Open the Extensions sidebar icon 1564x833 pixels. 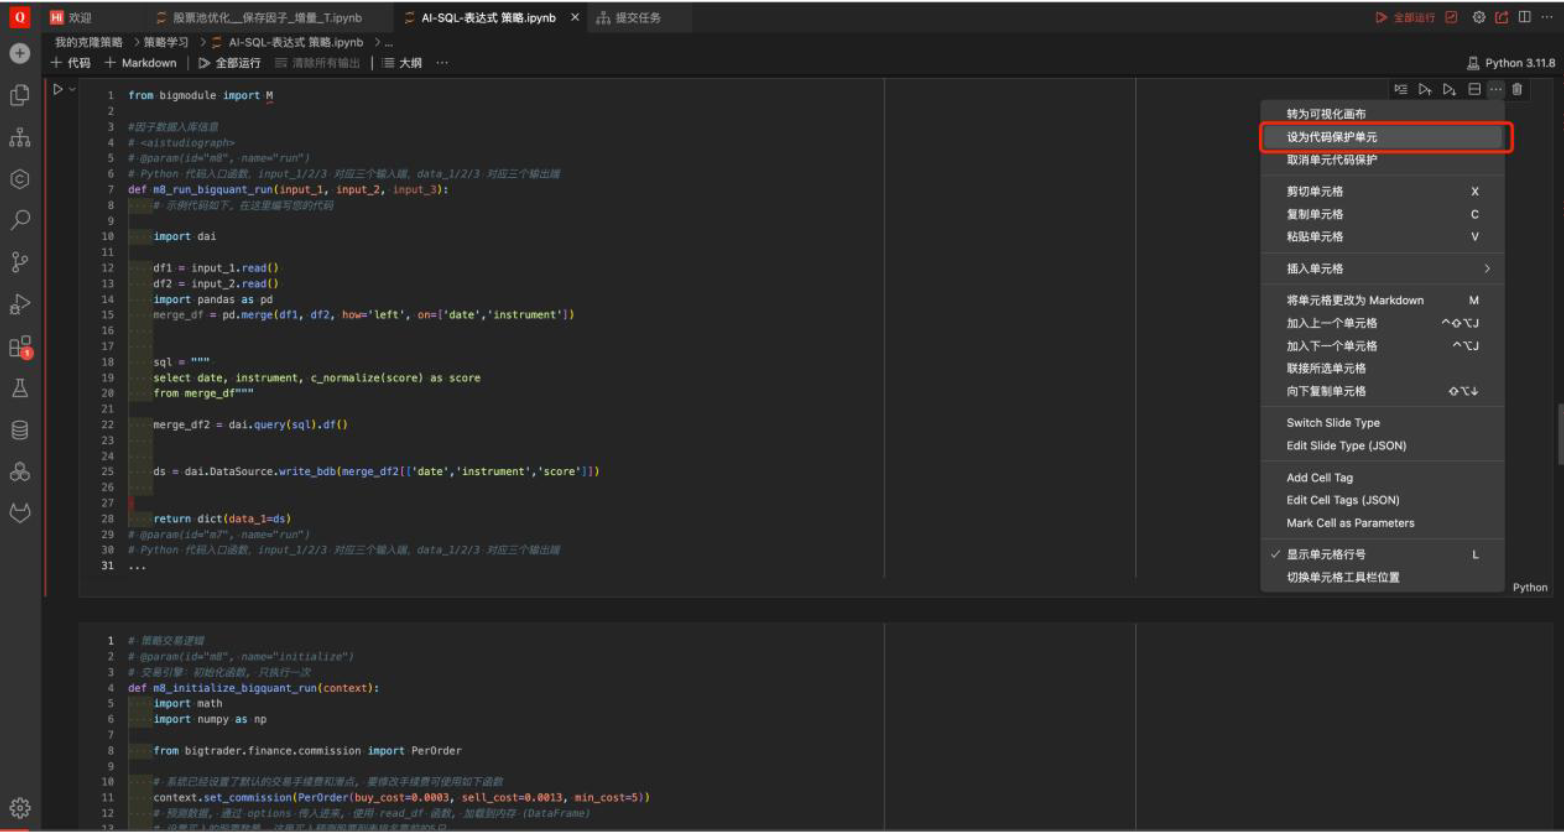(20, 346)
